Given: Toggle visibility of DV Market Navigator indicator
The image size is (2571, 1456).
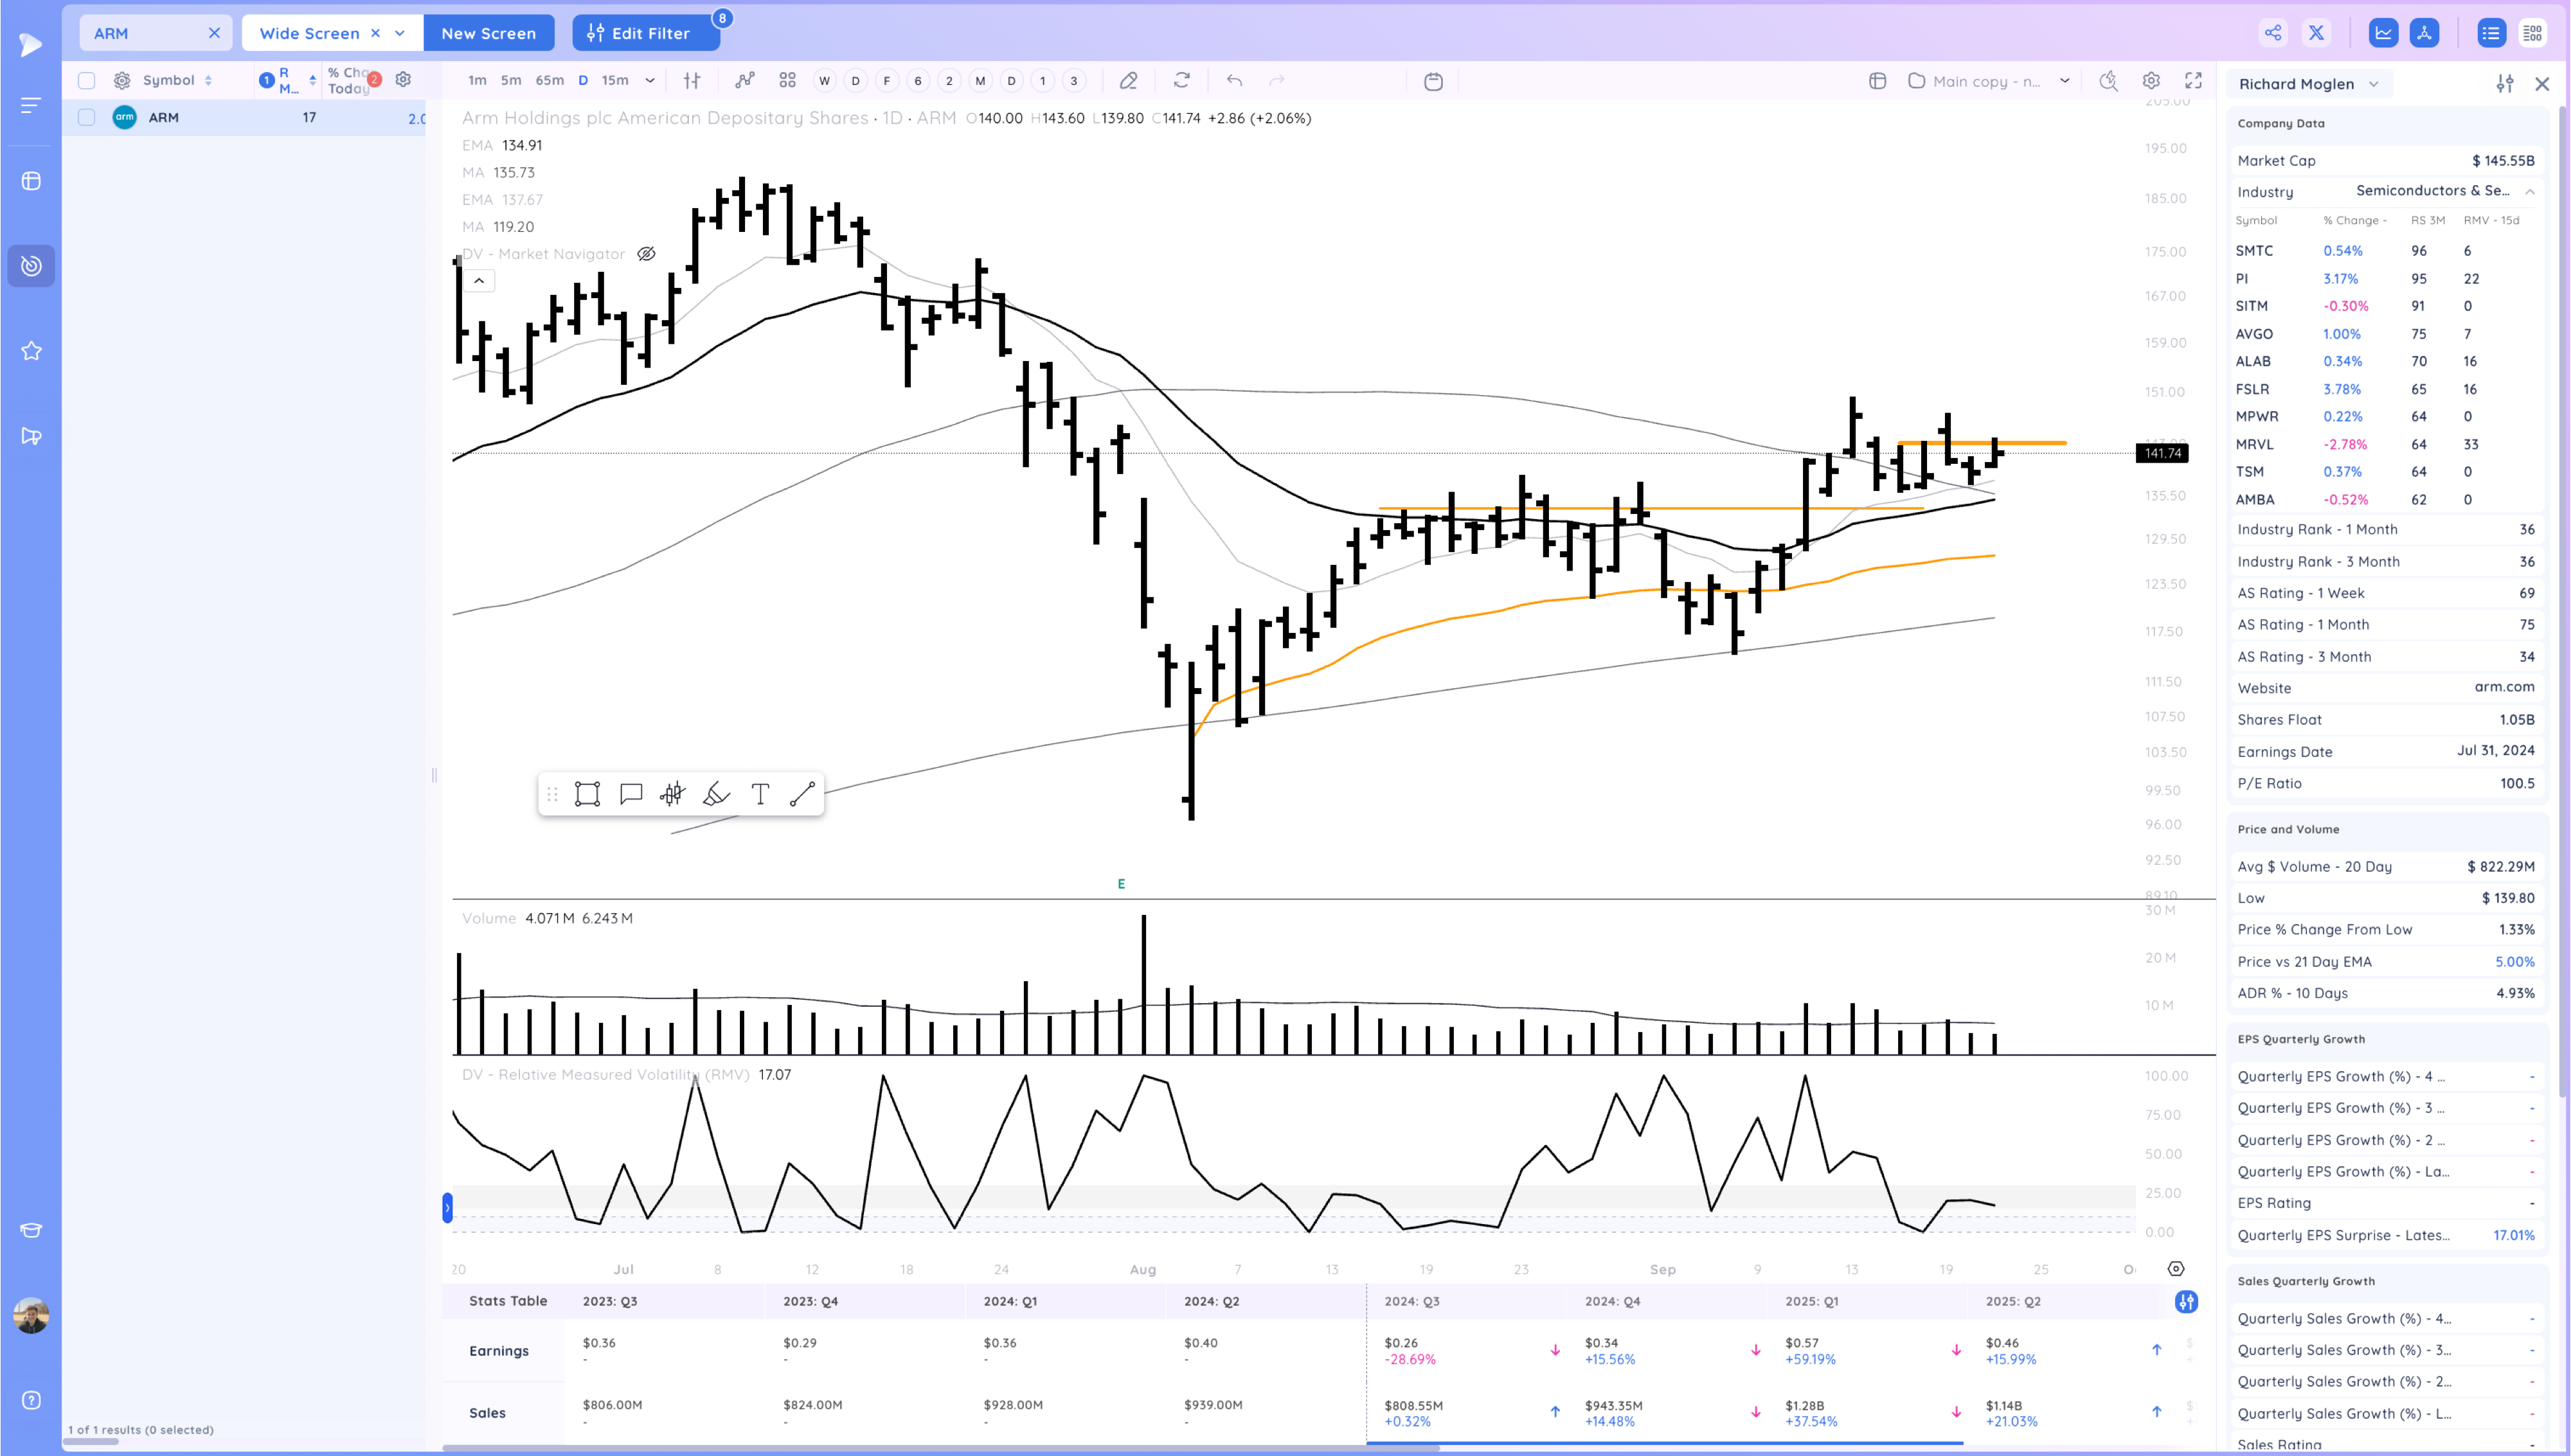Looking at the screenshot, I should [x=646, y=254].
